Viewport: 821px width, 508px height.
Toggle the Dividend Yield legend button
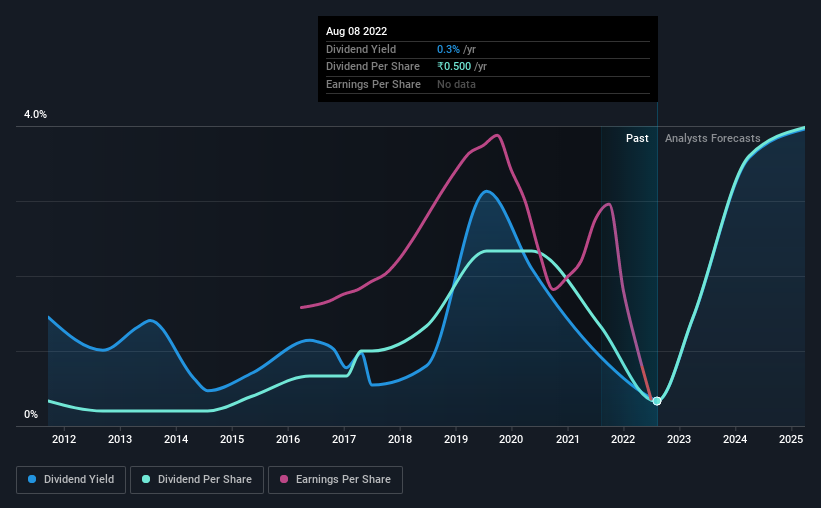71,480
